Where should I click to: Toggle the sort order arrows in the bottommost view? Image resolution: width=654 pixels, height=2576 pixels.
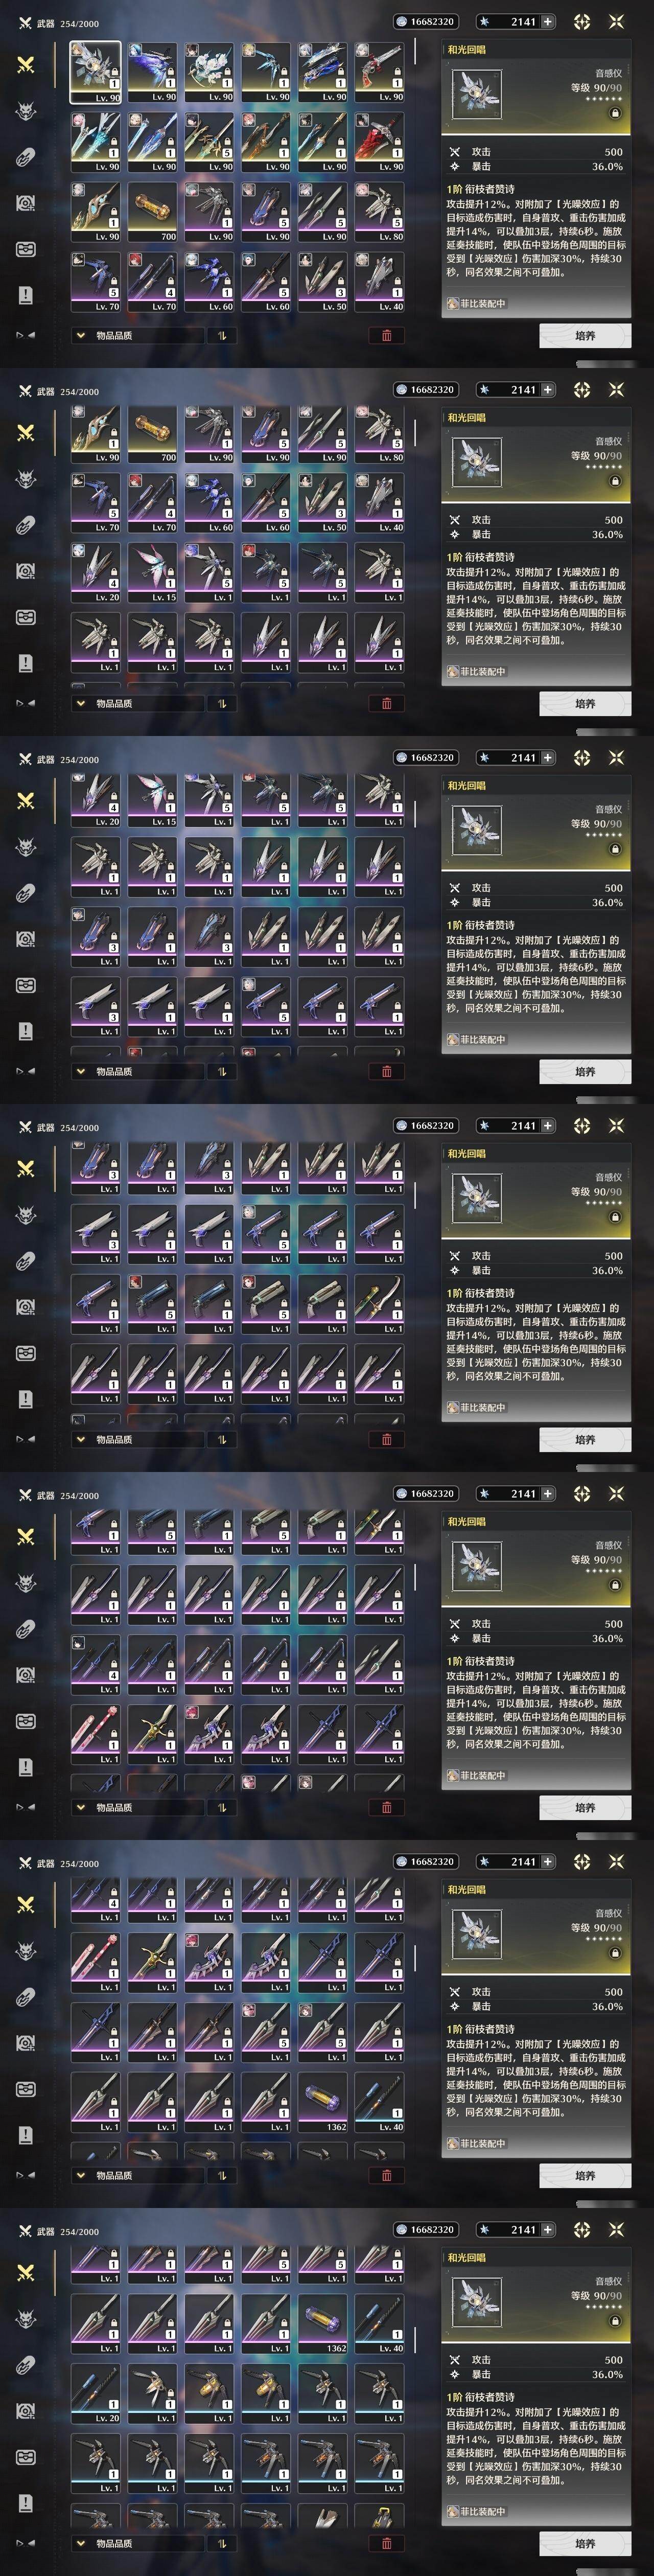(x=222, y=2543)
